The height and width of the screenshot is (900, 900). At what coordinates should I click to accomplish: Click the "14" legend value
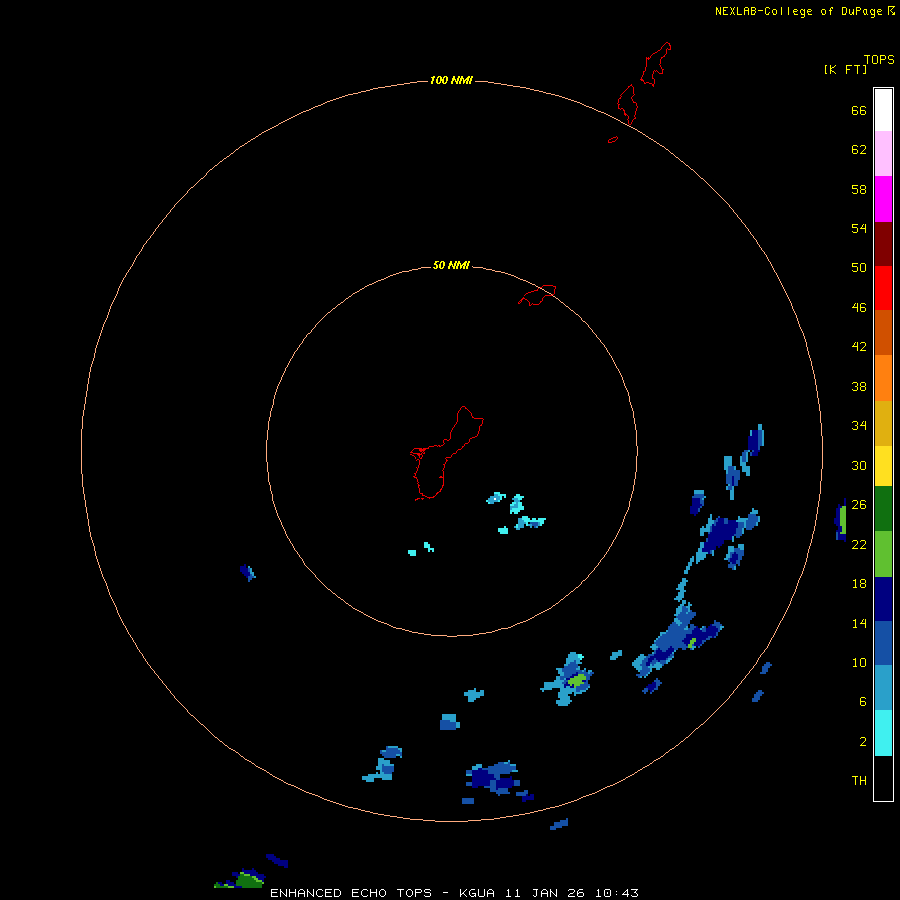point(859,623)
